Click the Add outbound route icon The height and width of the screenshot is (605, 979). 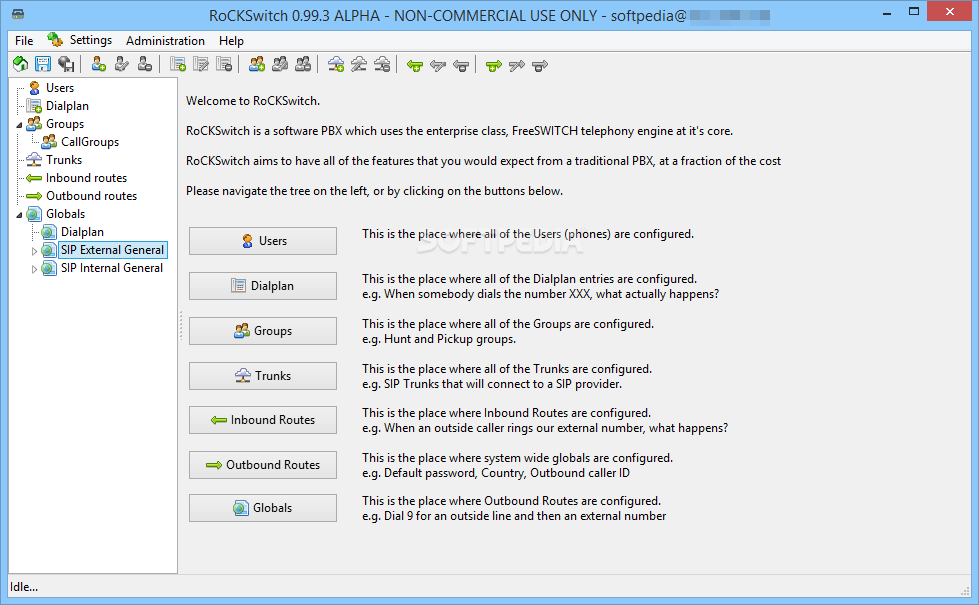click(x=494, y=65)
